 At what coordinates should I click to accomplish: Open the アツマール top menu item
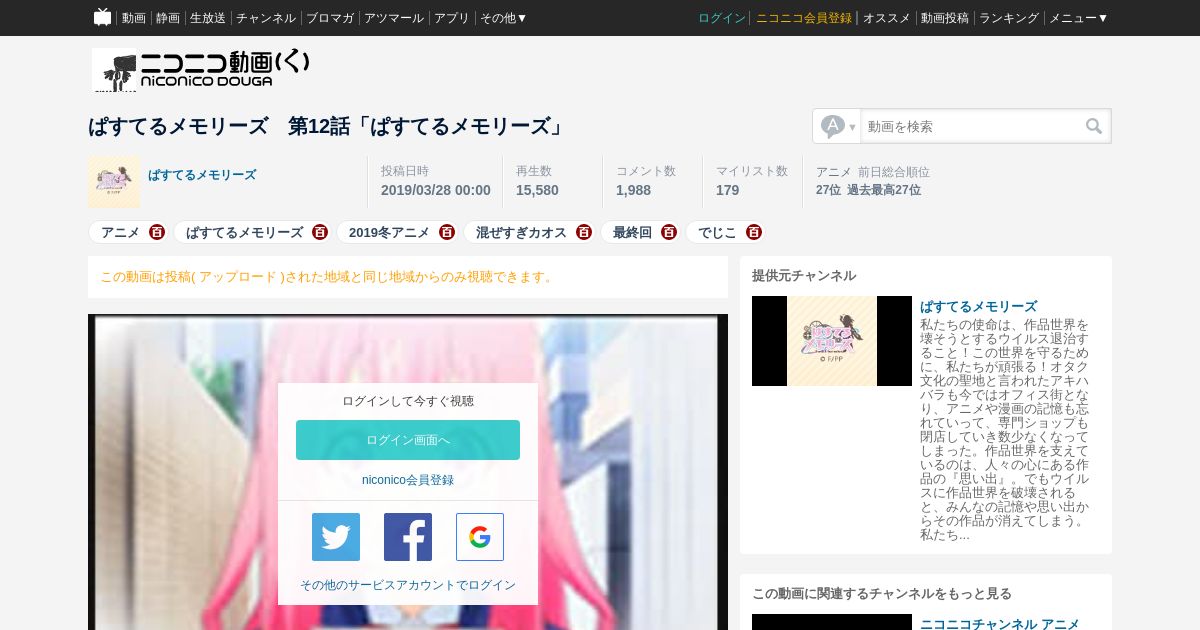394,18
